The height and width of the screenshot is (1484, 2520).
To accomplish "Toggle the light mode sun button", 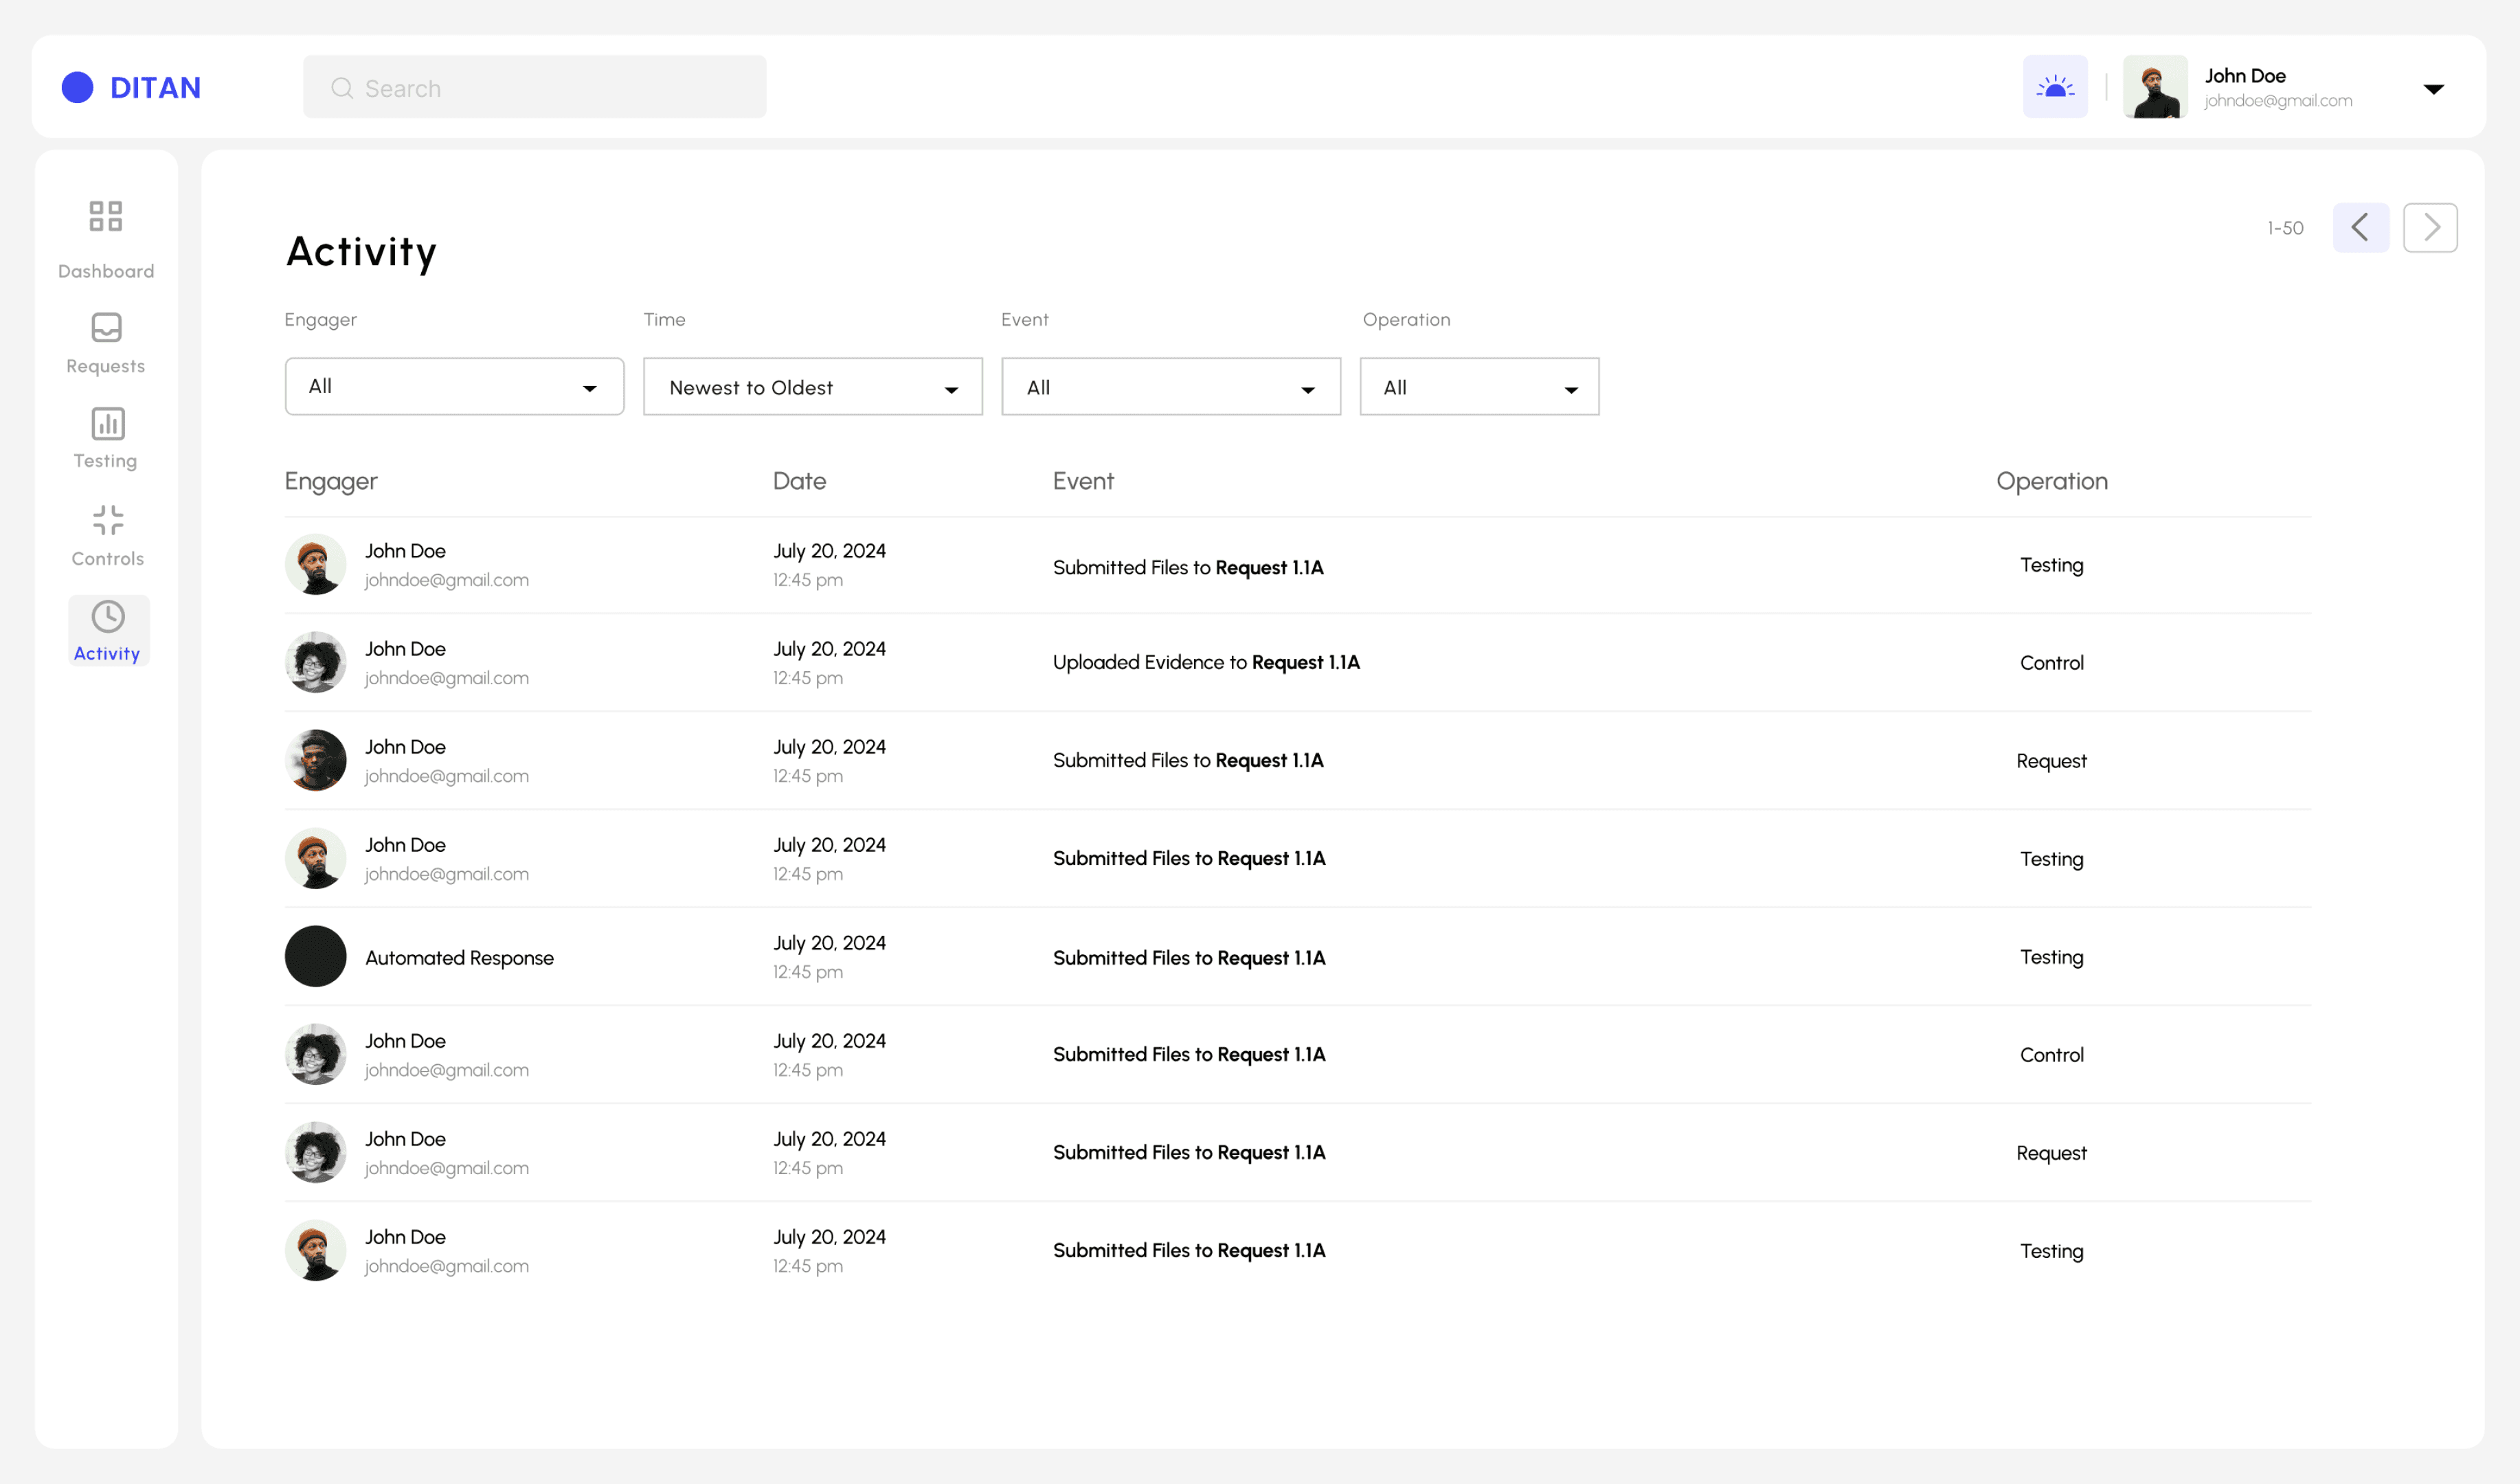I will (x=2055, y=87).
